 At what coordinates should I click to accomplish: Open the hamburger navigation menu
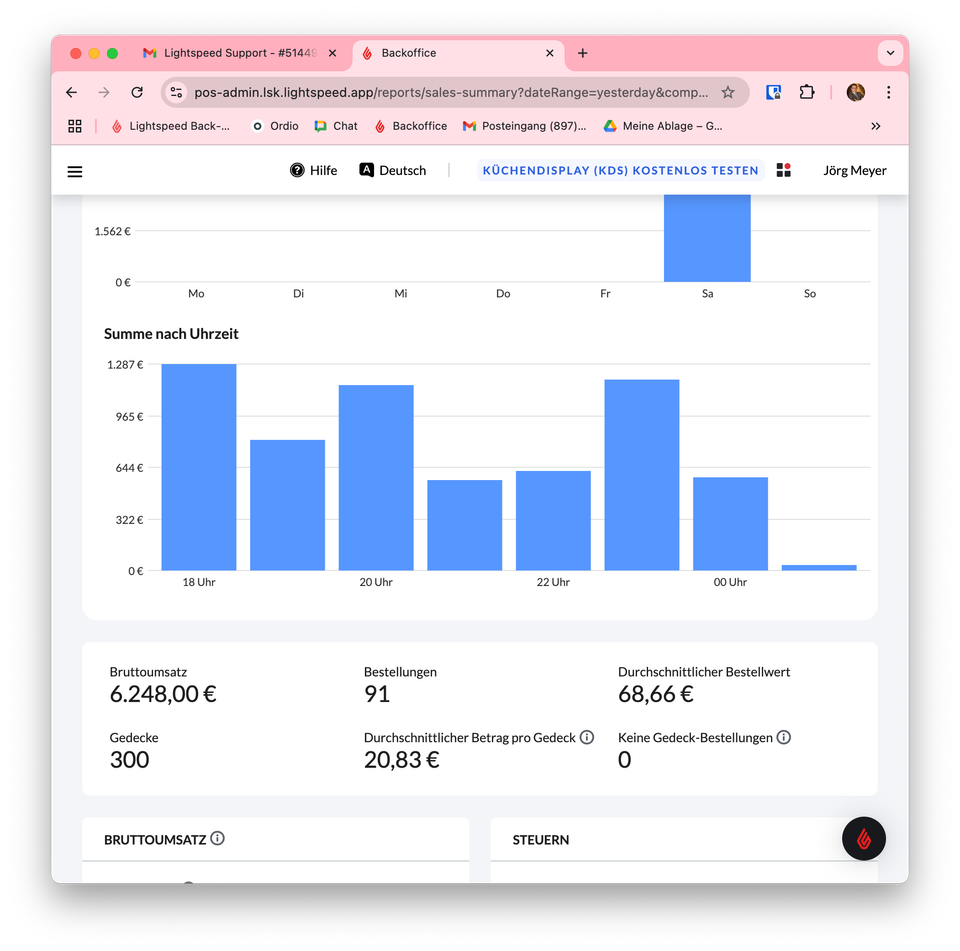click(x=75, y=171)
